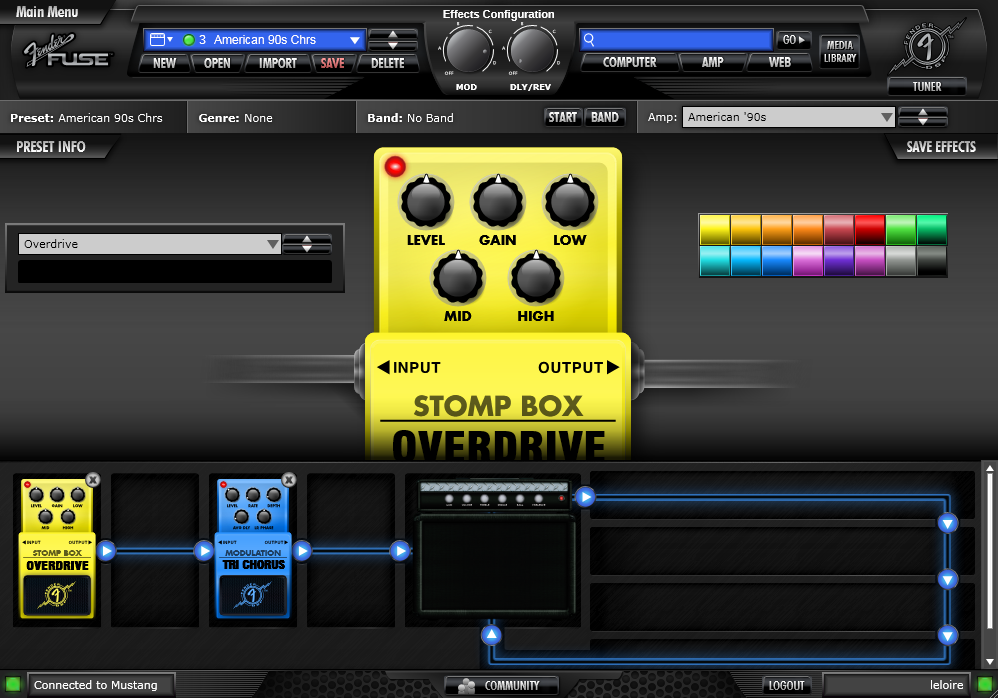Click the signal chain scrollbar up arrow
Screen dimensions: 998x698
990,469
